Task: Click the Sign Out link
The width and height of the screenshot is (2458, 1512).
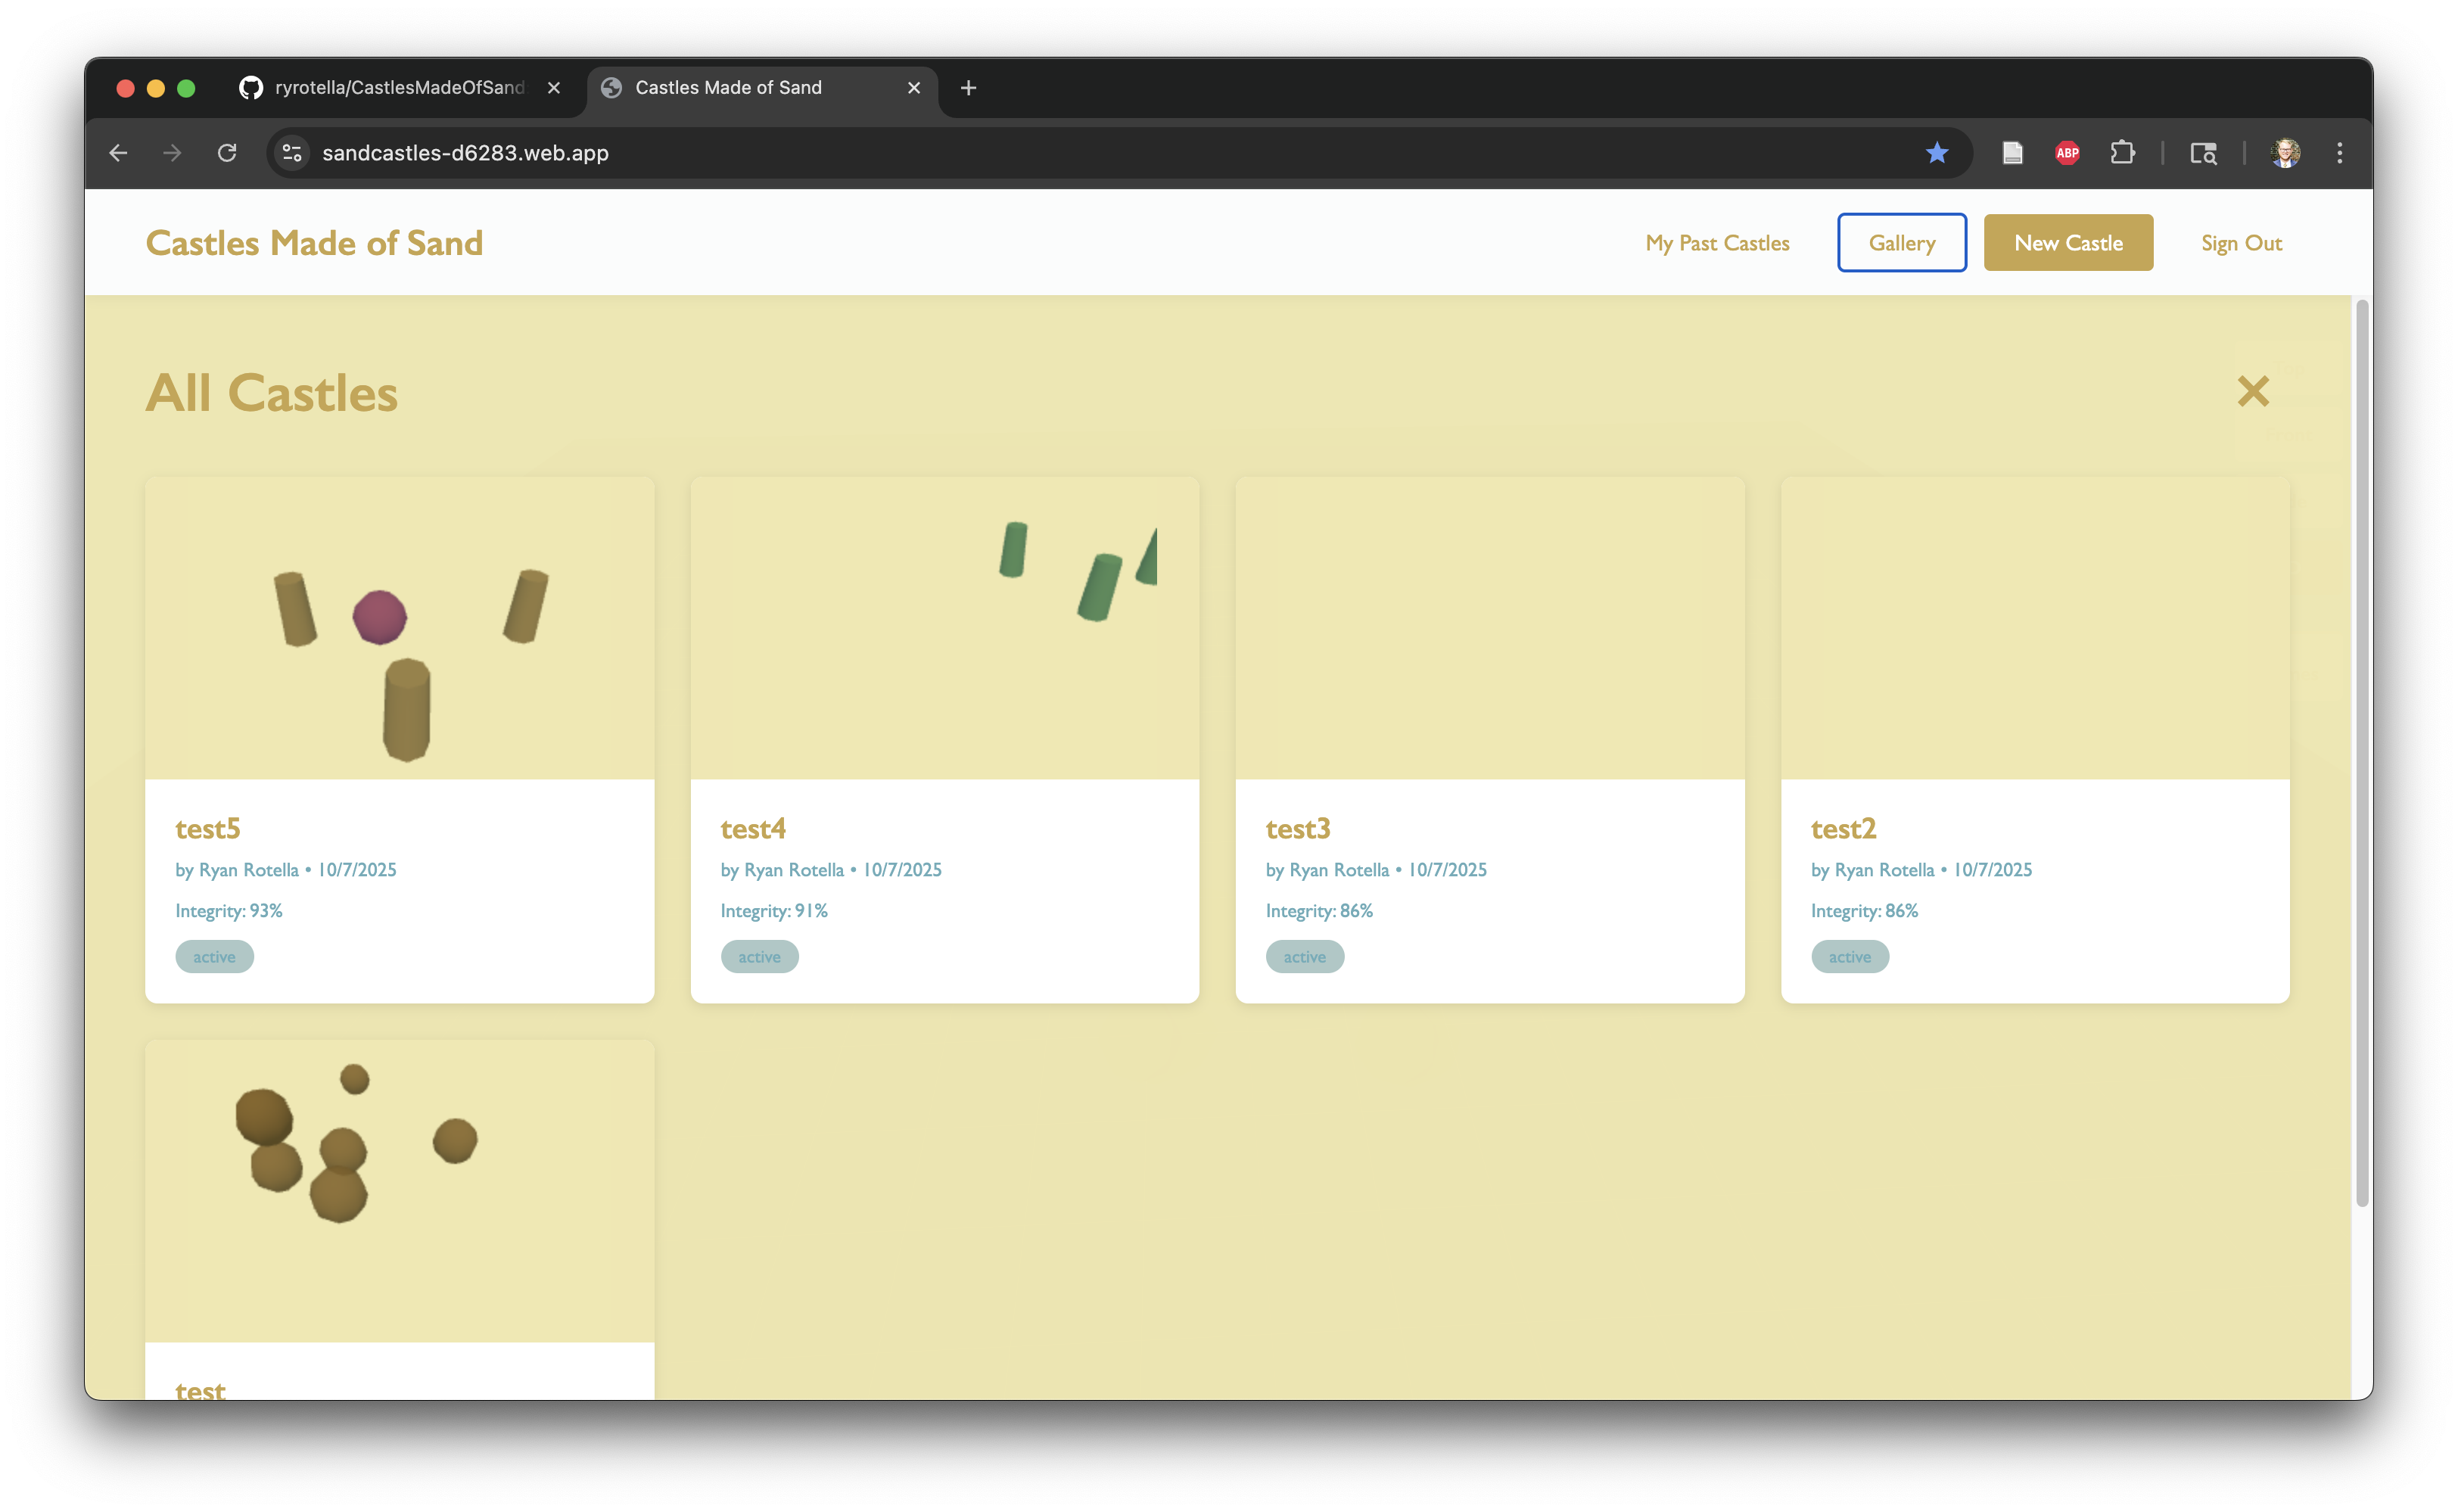Action: pos(2240,243)
